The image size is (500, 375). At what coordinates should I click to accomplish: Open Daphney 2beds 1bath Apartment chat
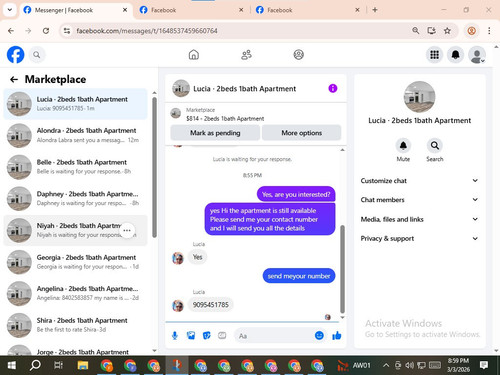click(75, 199)
